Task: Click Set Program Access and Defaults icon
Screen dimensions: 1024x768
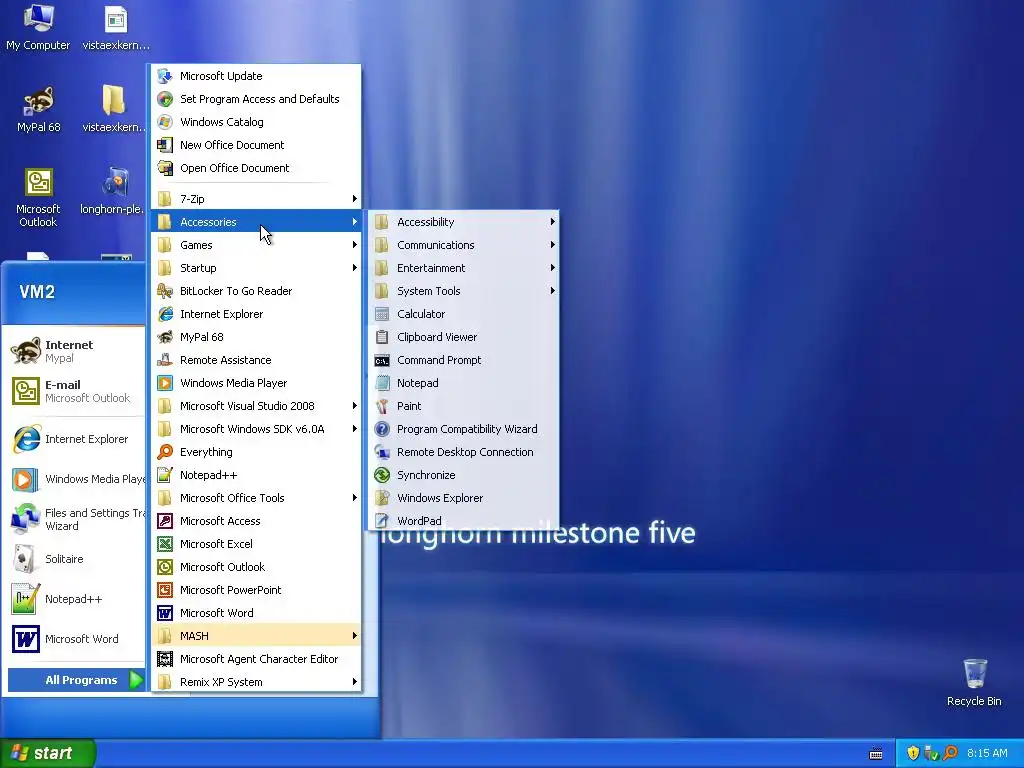Action: coord(165,99)
